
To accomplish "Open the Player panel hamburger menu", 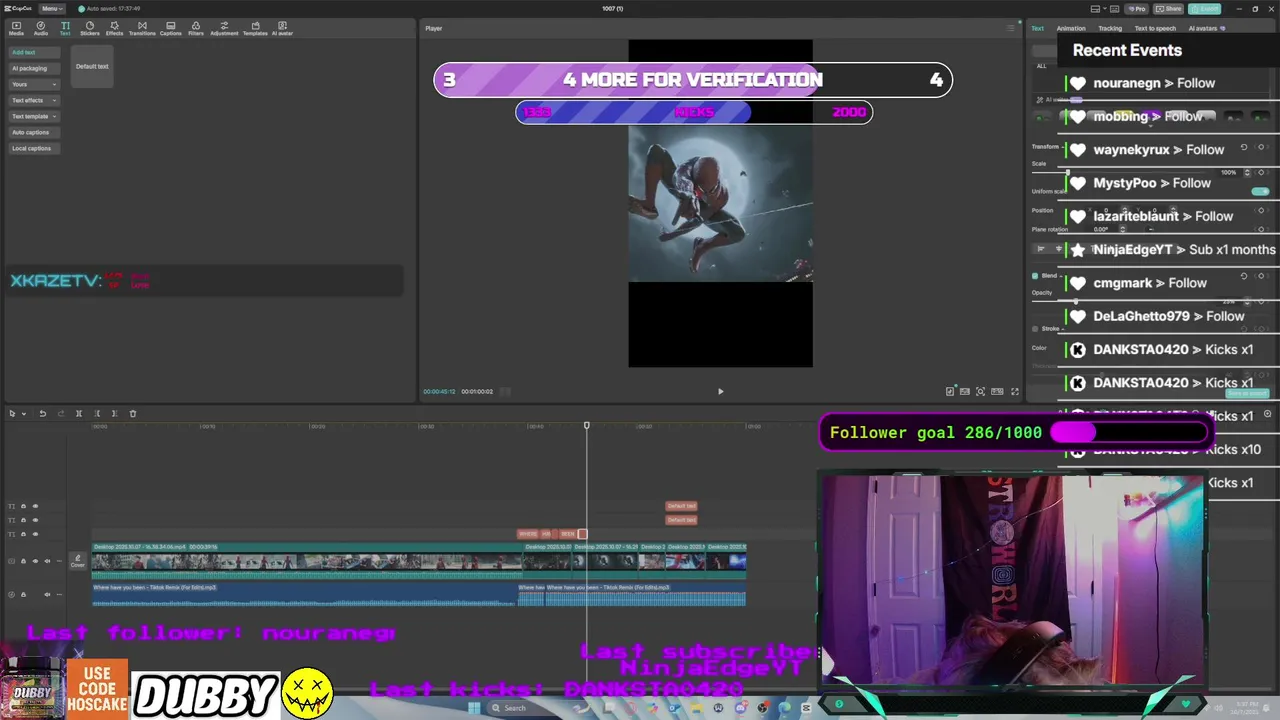I will 1012,28.
